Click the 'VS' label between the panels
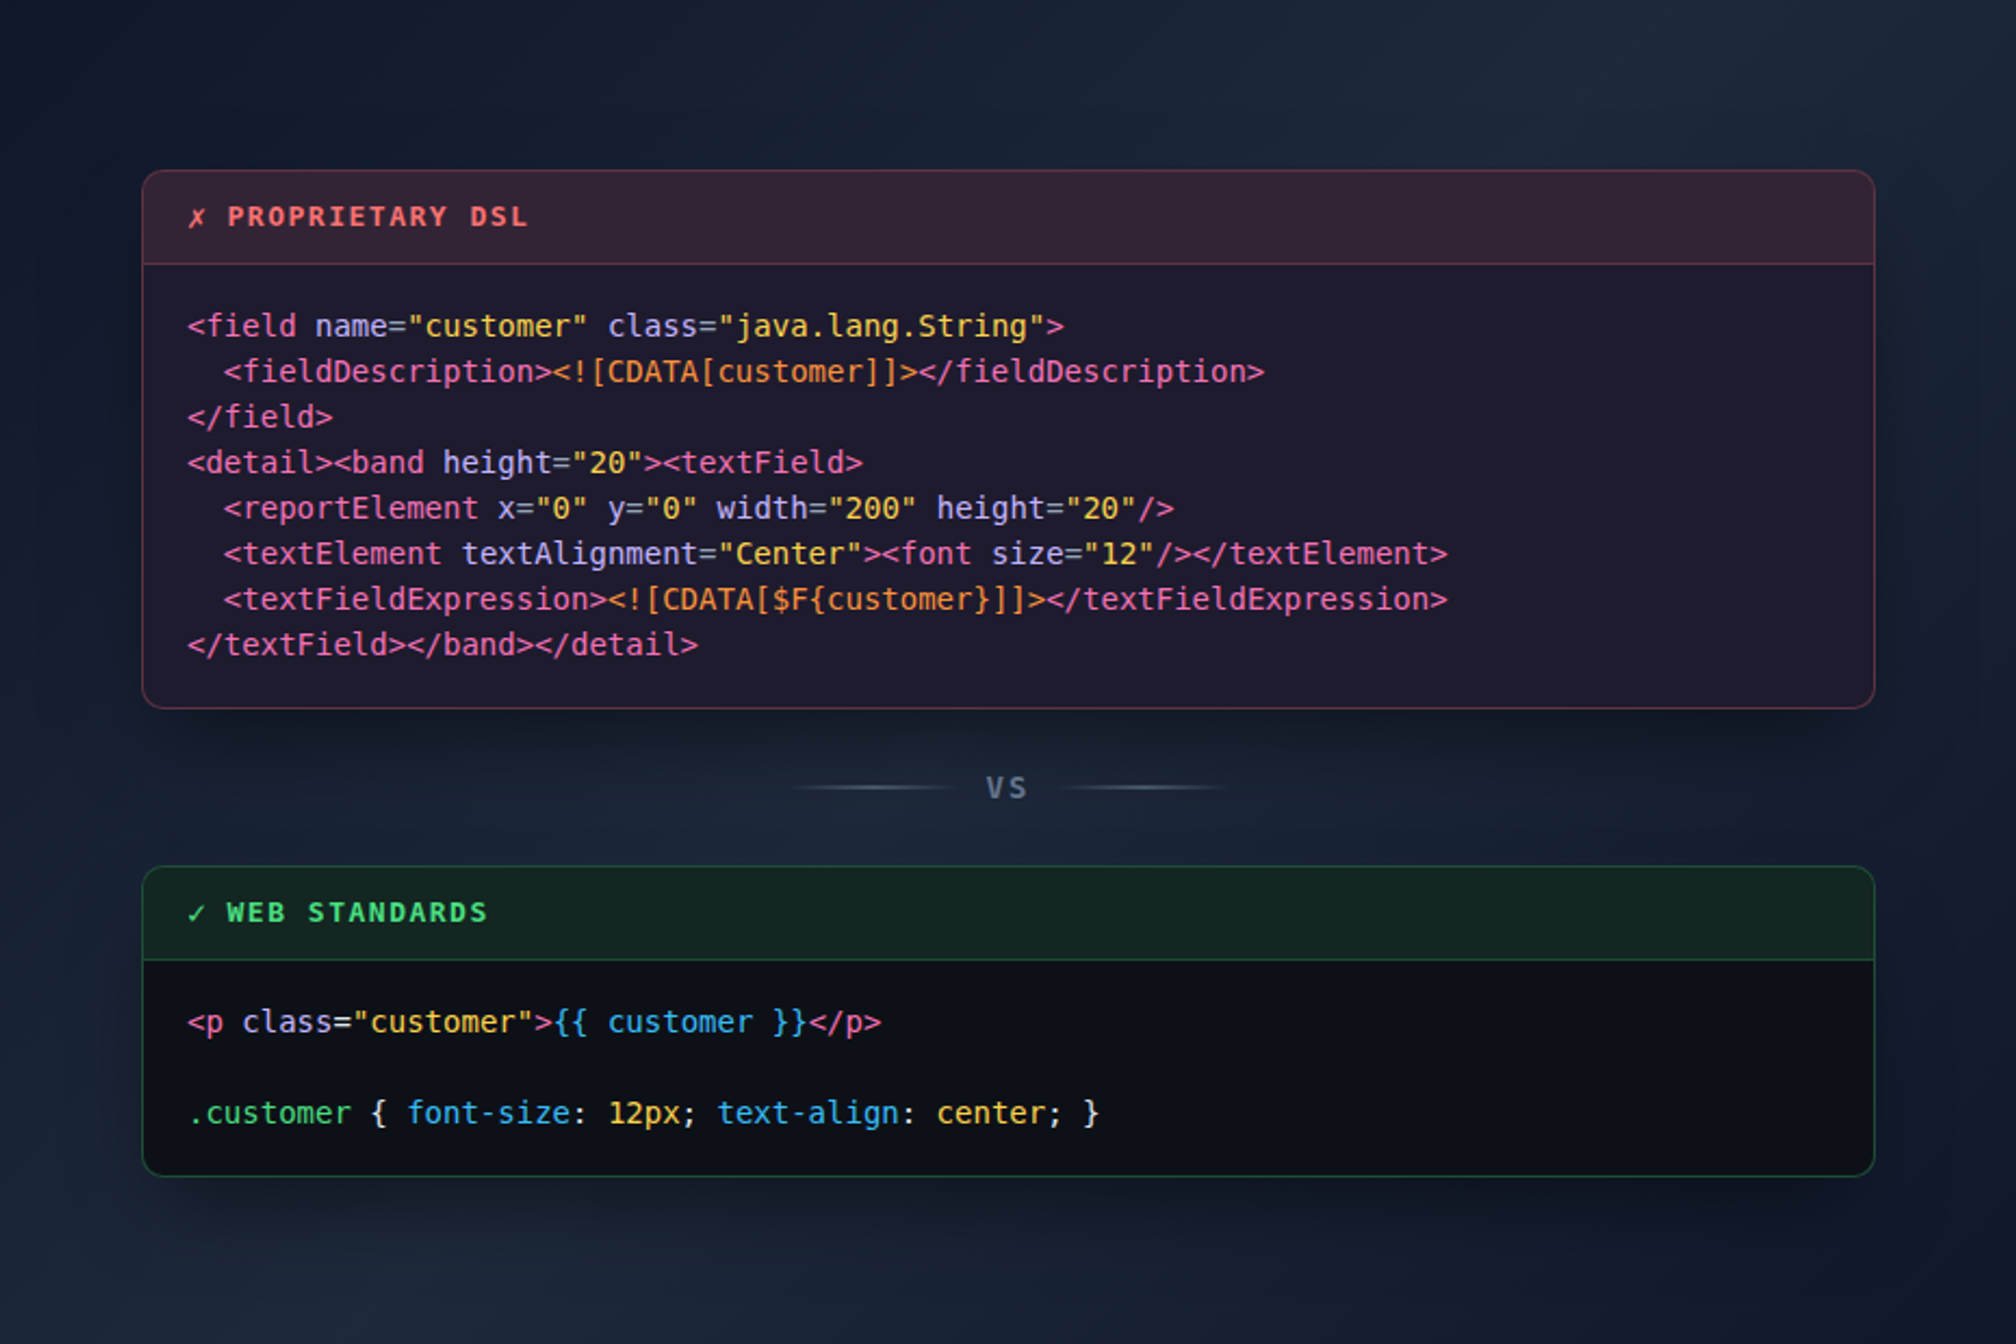Viewport: 2016px width, 1344px height. click(1007, 788)
